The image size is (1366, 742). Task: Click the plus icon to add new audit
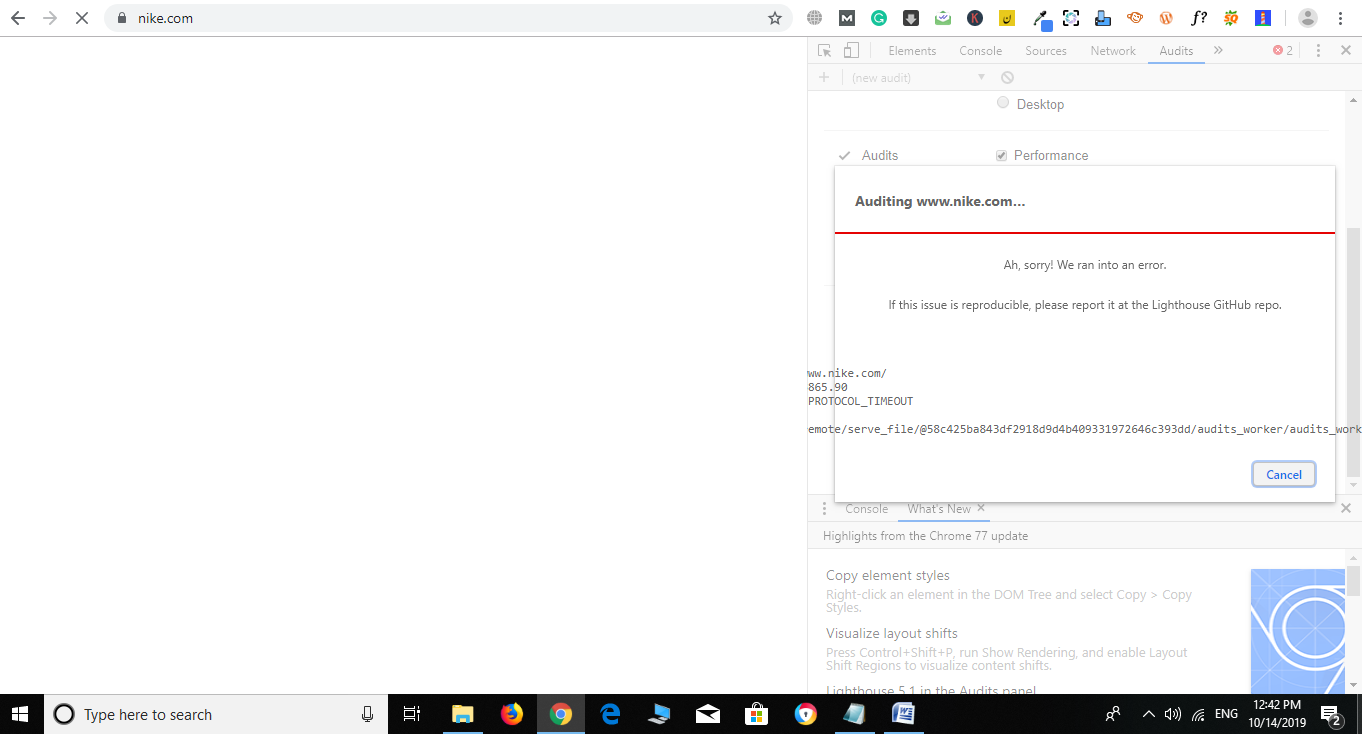(x=824, y=77)
